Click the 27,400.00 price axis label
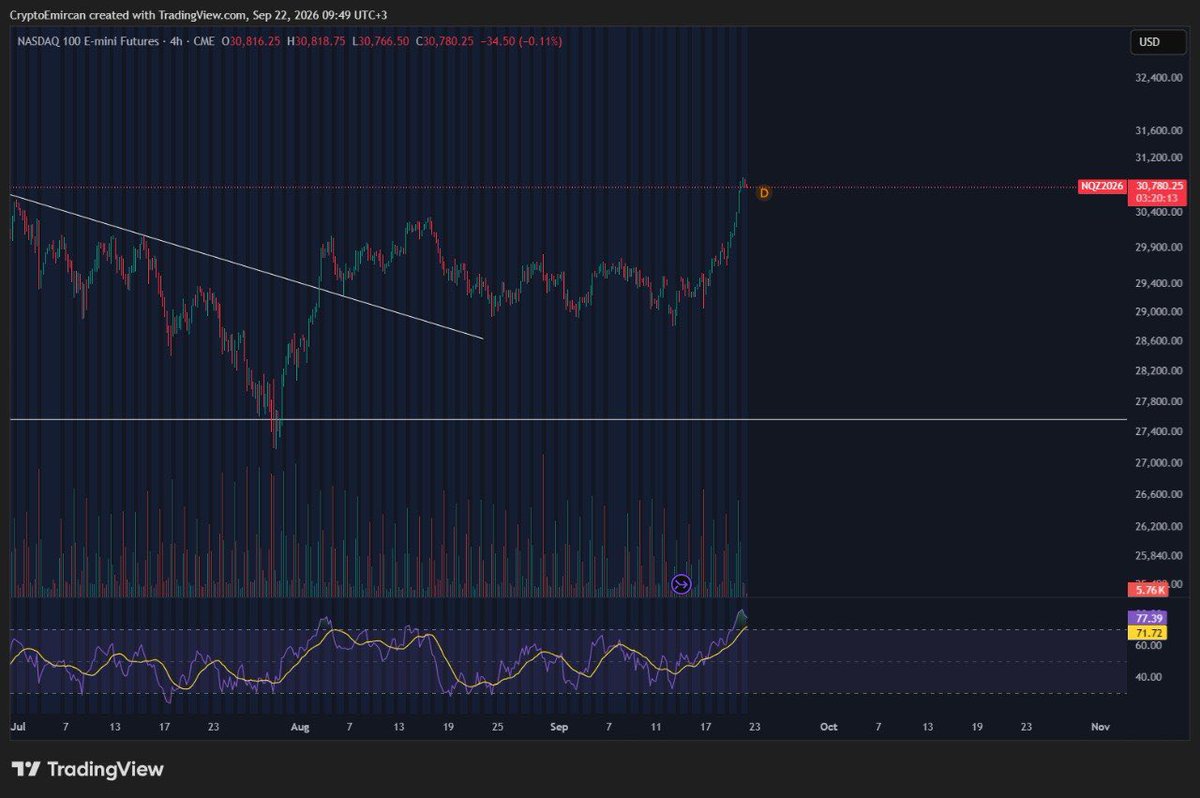Screen dimensions: 1200x798 coord(1160,431)
